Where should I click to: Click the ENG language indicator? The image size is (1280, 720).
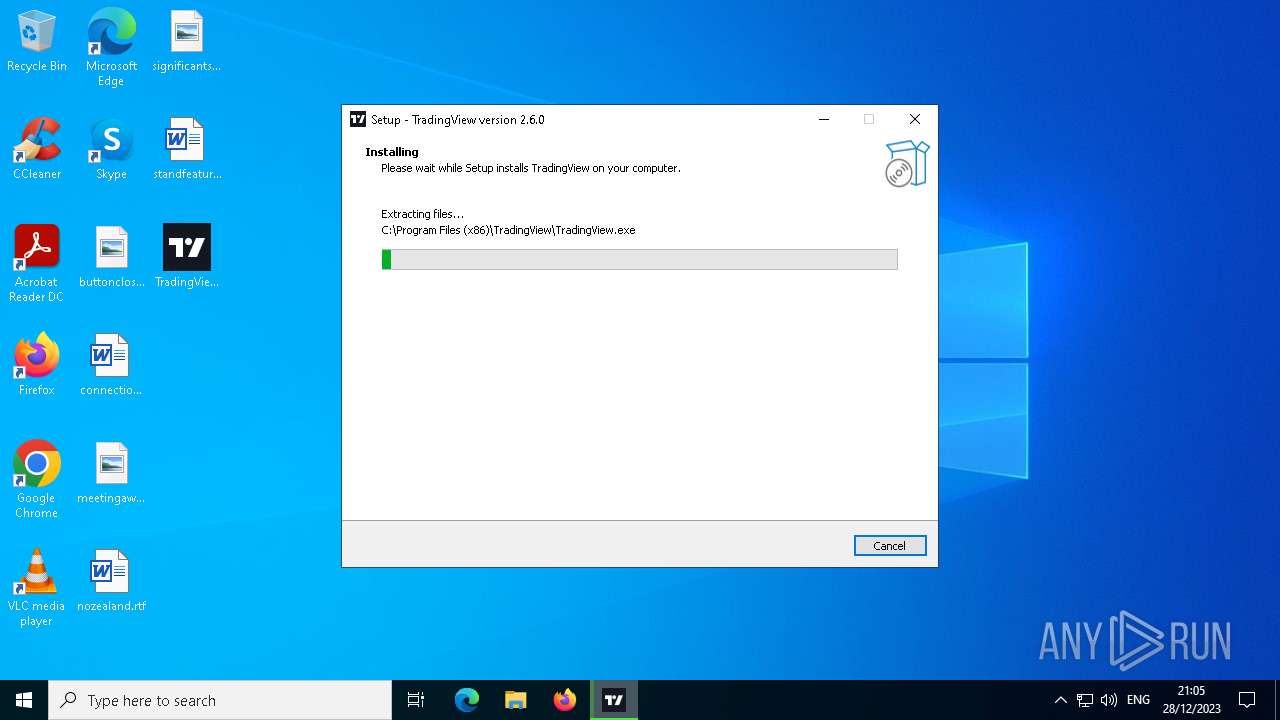[1138, 700]
